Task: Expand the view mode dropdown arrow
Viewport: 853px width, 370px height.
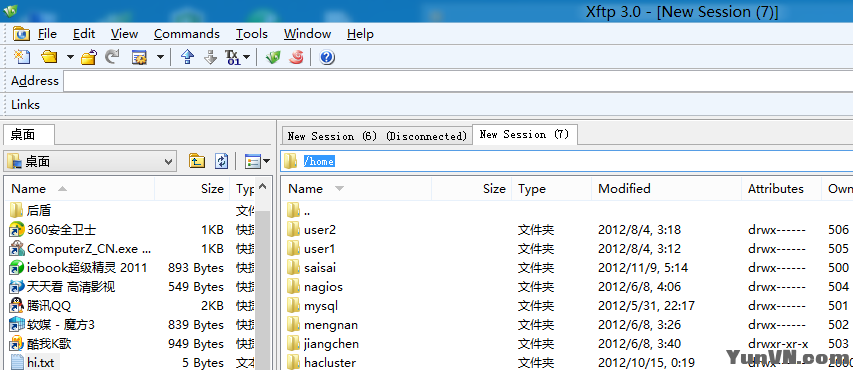Action: click(x=267, y=161)
